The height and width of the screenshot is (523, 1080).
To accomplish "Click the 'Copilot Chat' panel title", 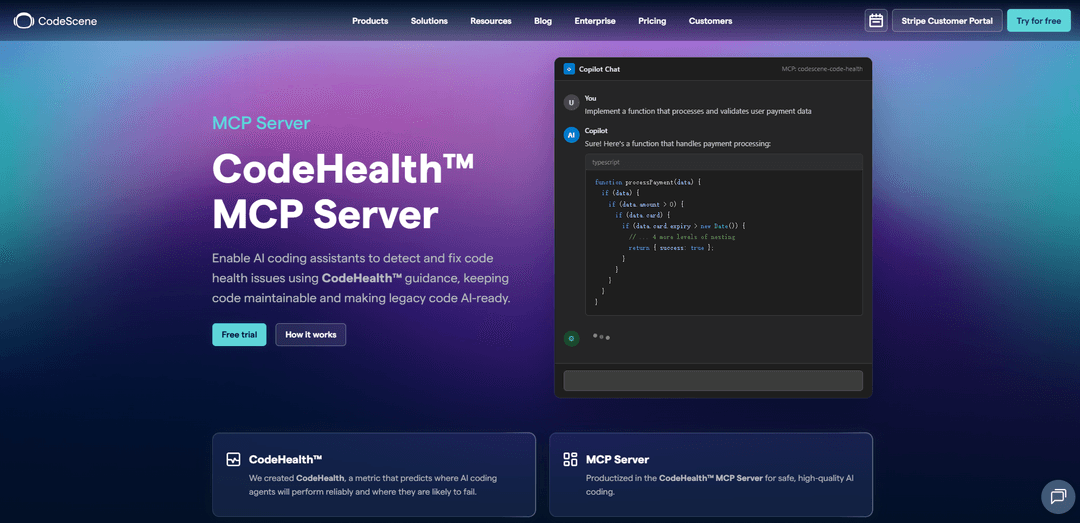I will click(x=599, y=69).
